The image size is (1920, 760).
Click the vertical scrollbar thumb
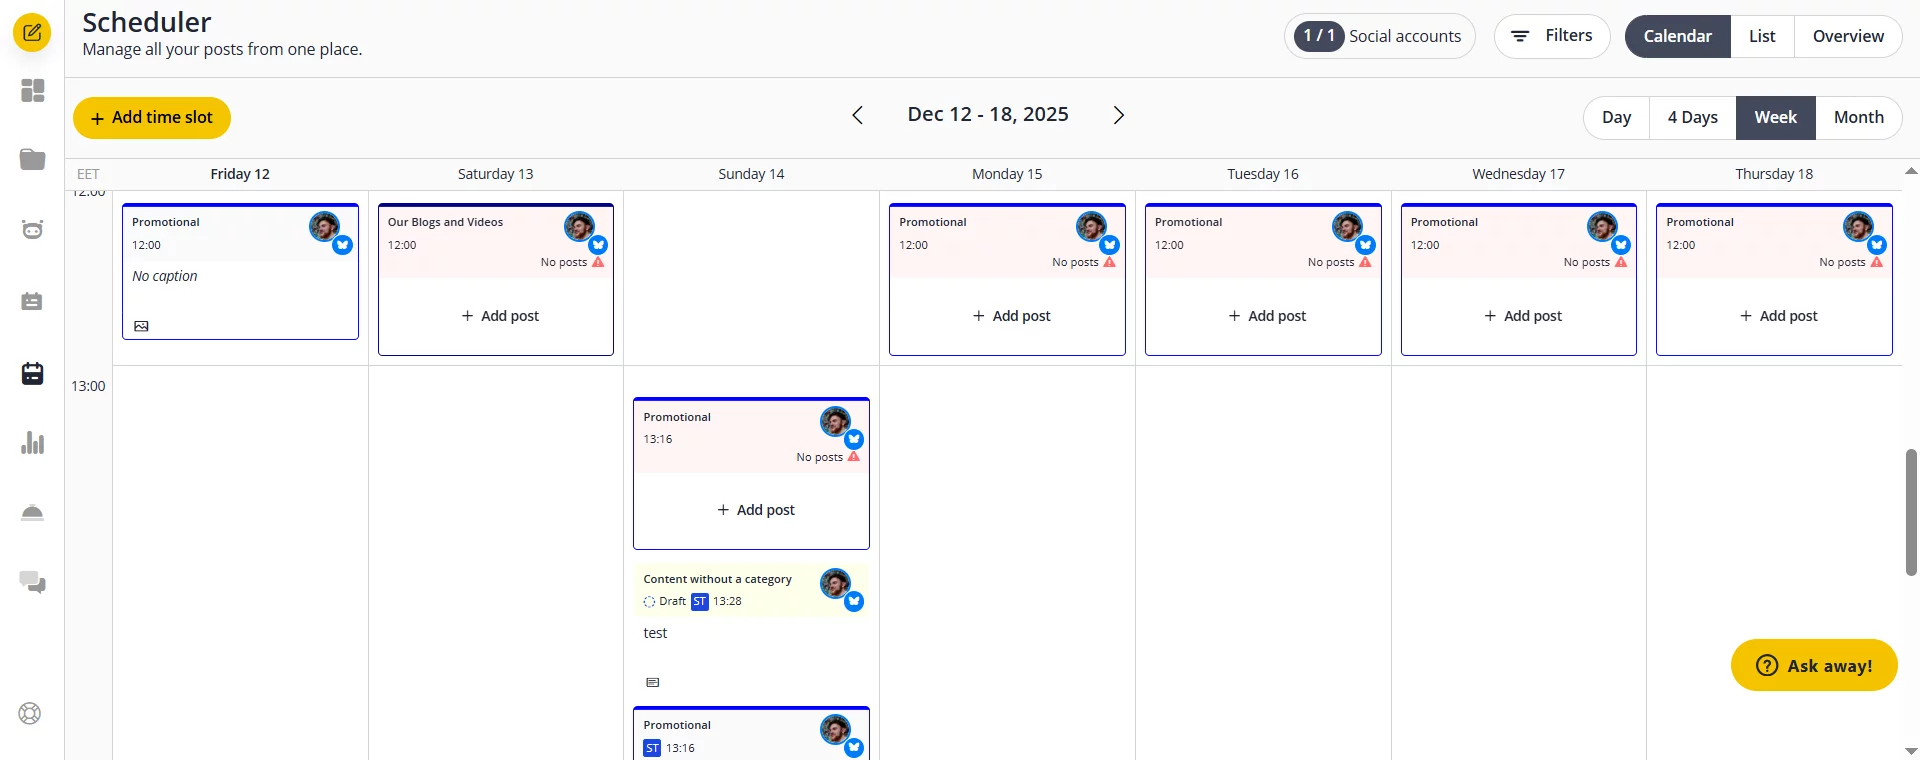(x=1911, y=513)
